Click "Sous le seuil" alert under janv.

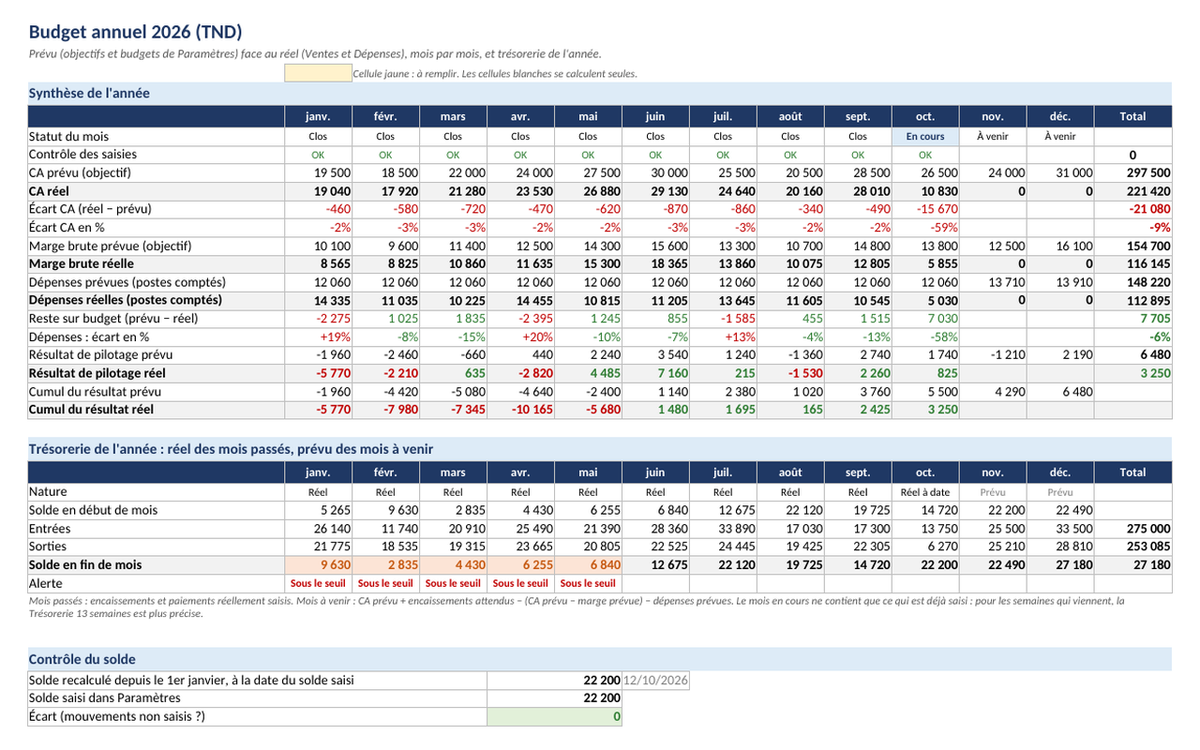317,582
